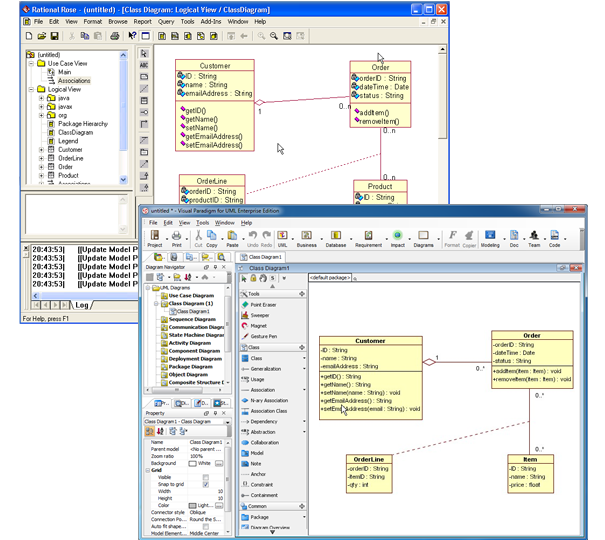Open the Add-Ins menu in Rational Rose
Image resolution: width=605 pixels, height=540 pixels.
(211, 22)
